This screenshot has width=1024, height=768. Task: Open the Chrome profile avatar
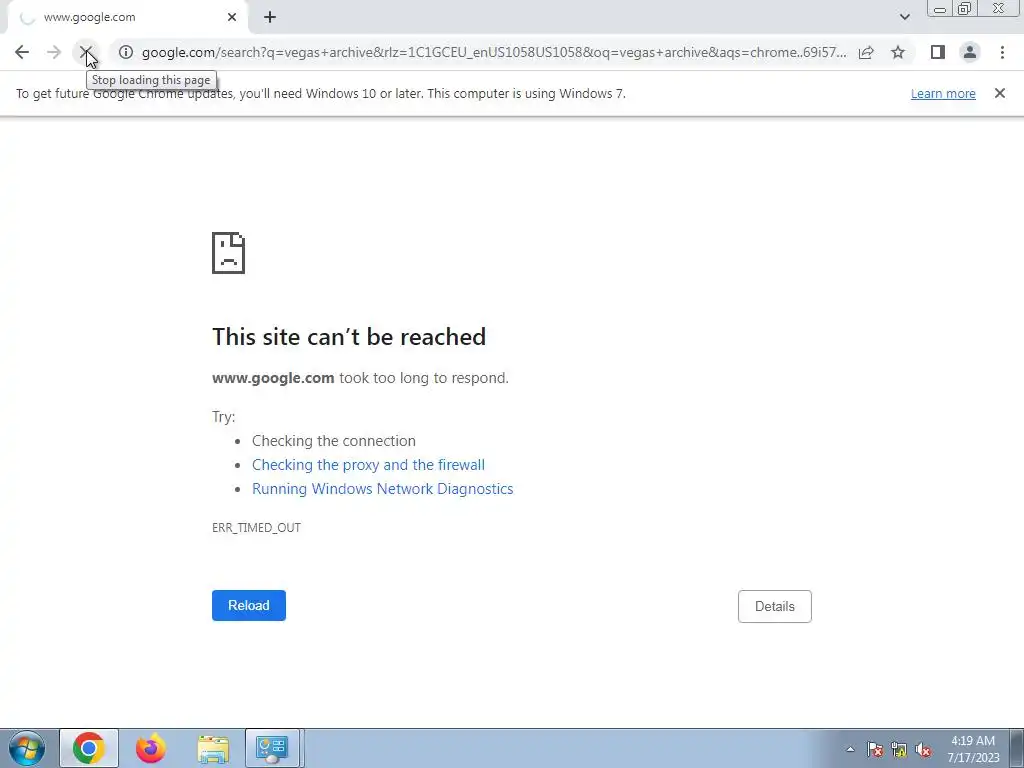click(x=970, y=52)
